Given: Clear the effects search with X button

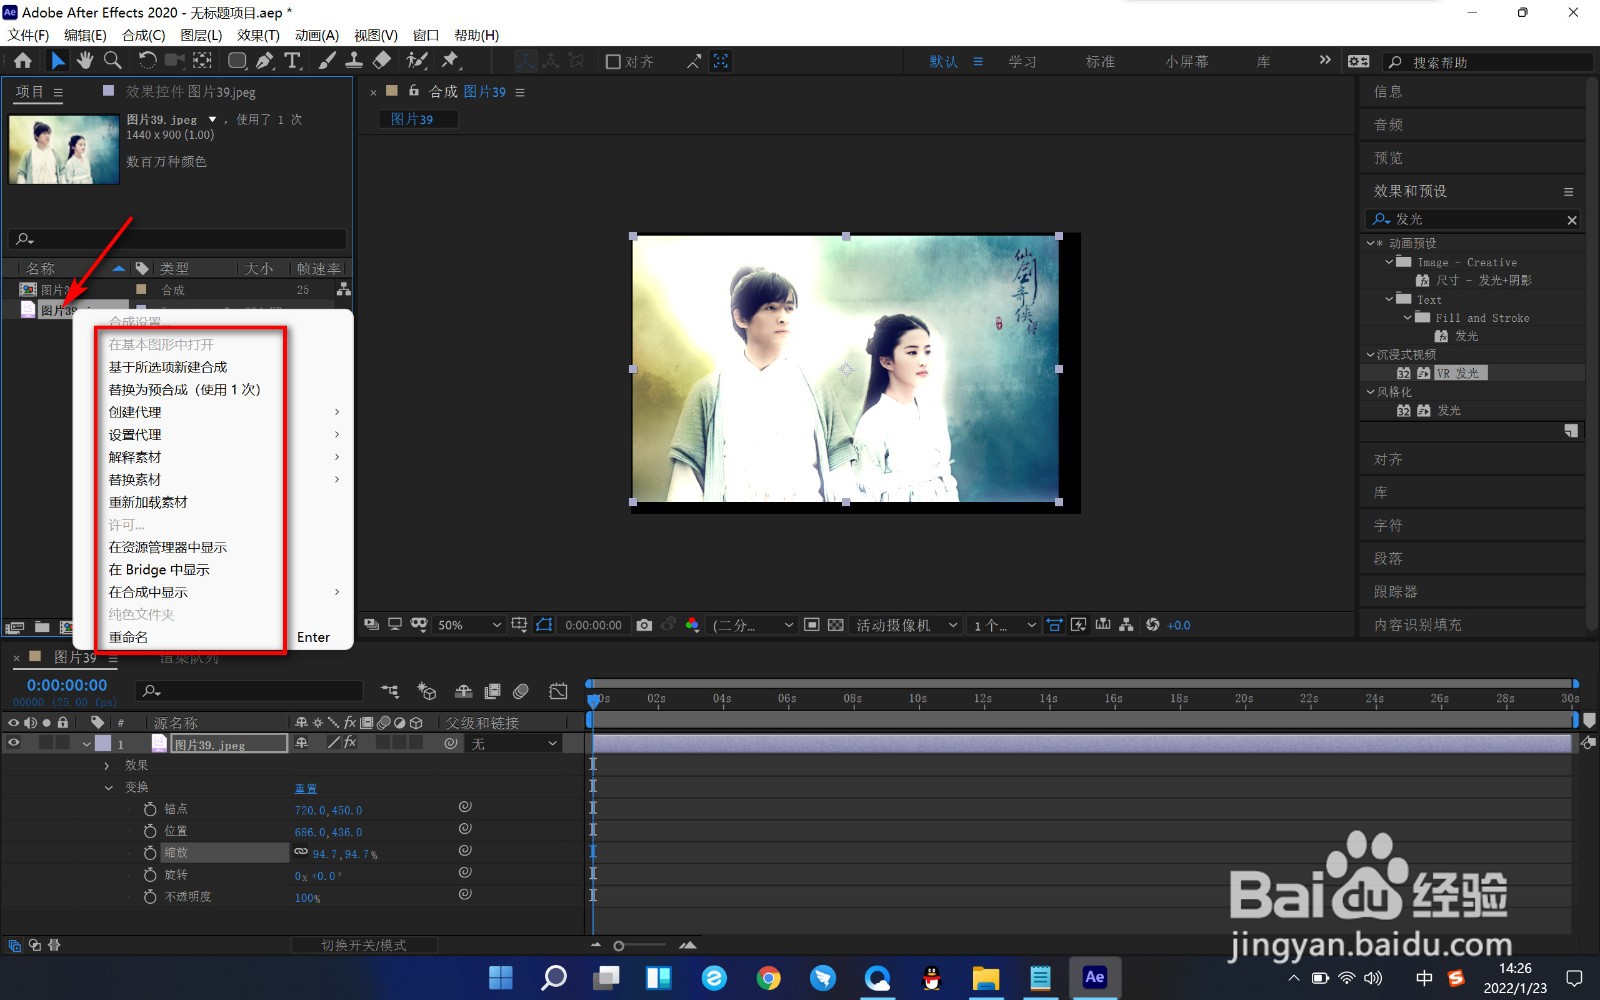Looking at the screenshot, I should coord(1572,220).
